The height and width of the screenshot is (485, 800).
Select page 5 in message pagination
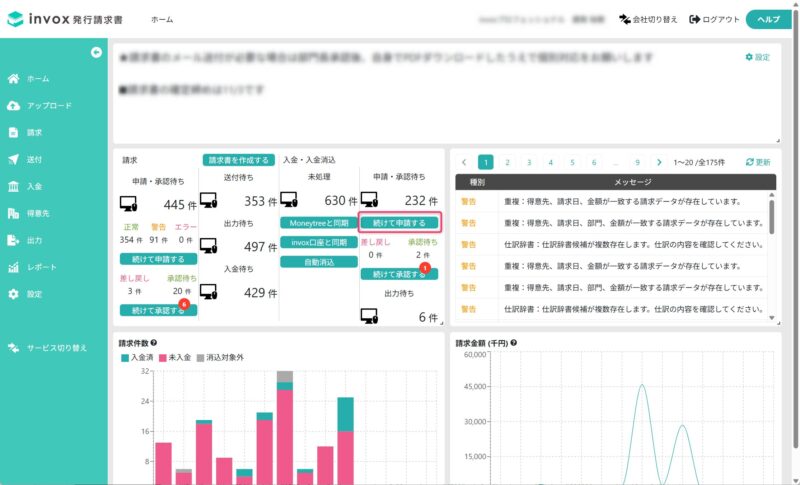point(572,162)
